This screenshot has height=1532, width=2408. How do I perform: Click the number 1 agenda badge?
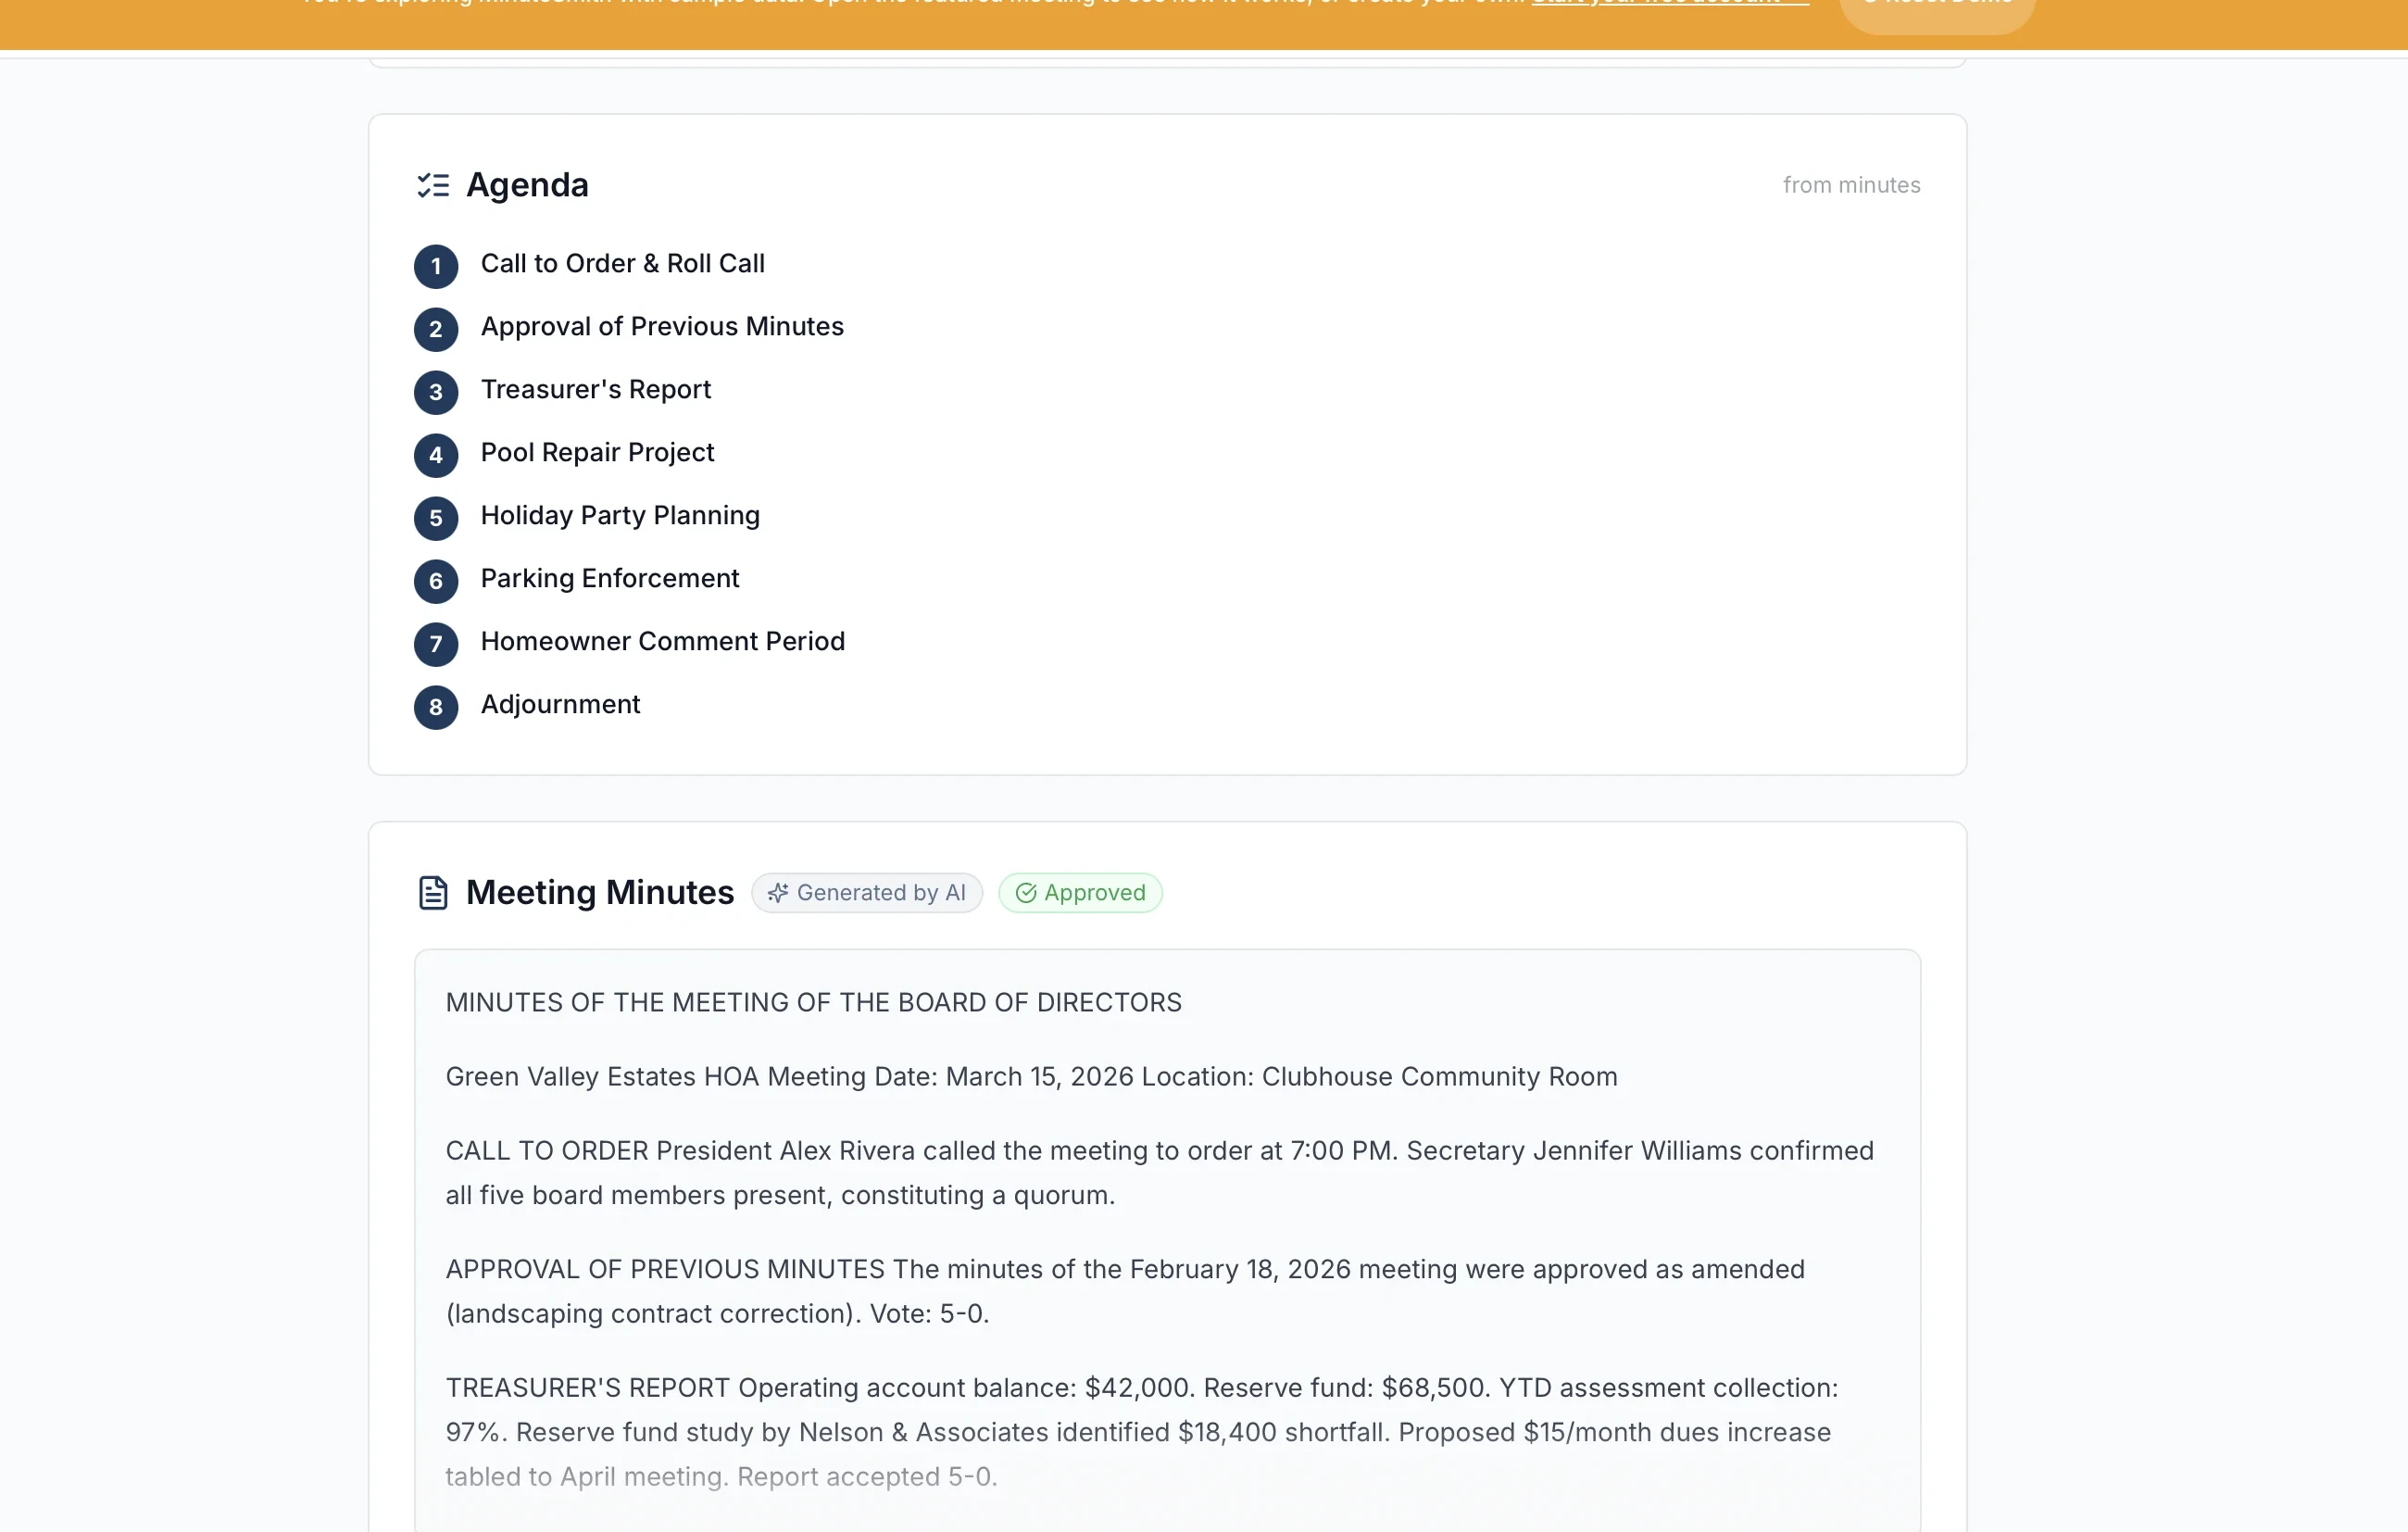[x=436, y=266]
